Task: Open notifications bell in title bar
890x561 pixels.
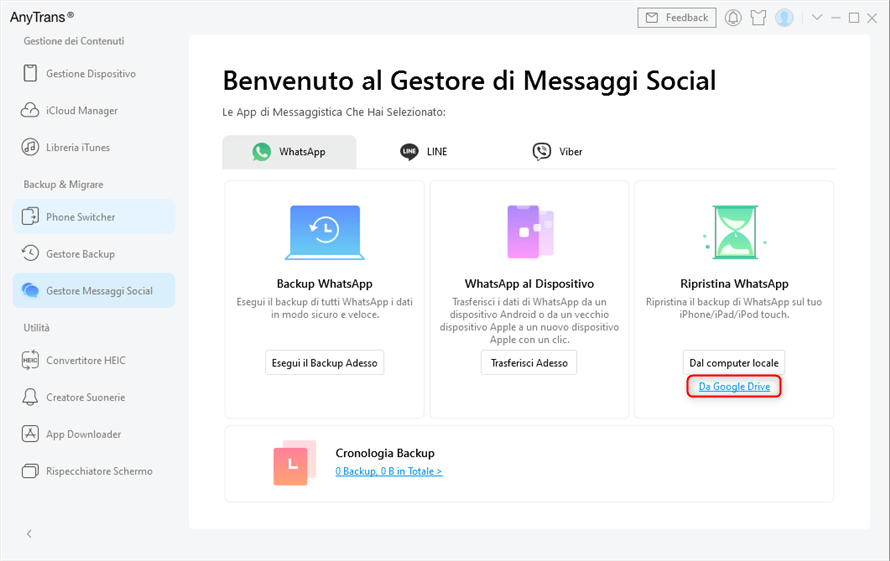Action: (x=733, y=18)
